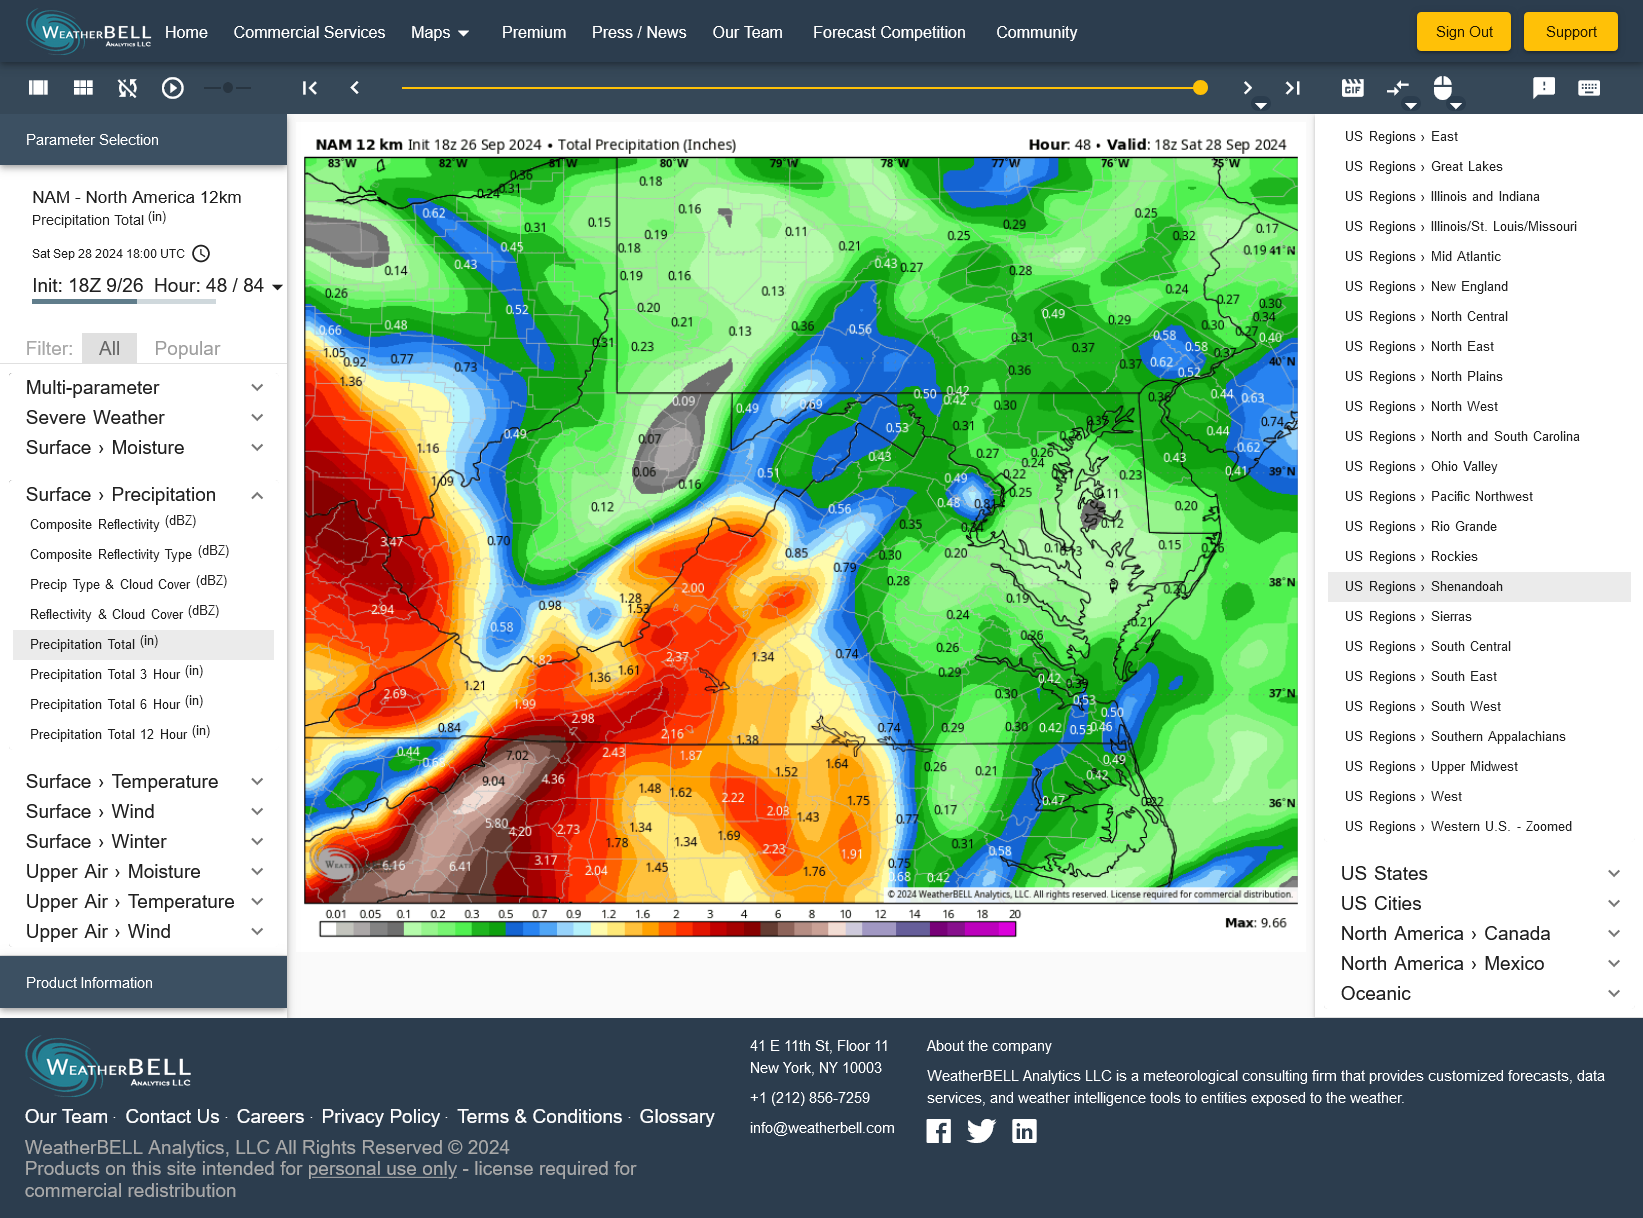Expand the US States region list
This screenshot has width=1643, height=1218.
(1480, 874)
